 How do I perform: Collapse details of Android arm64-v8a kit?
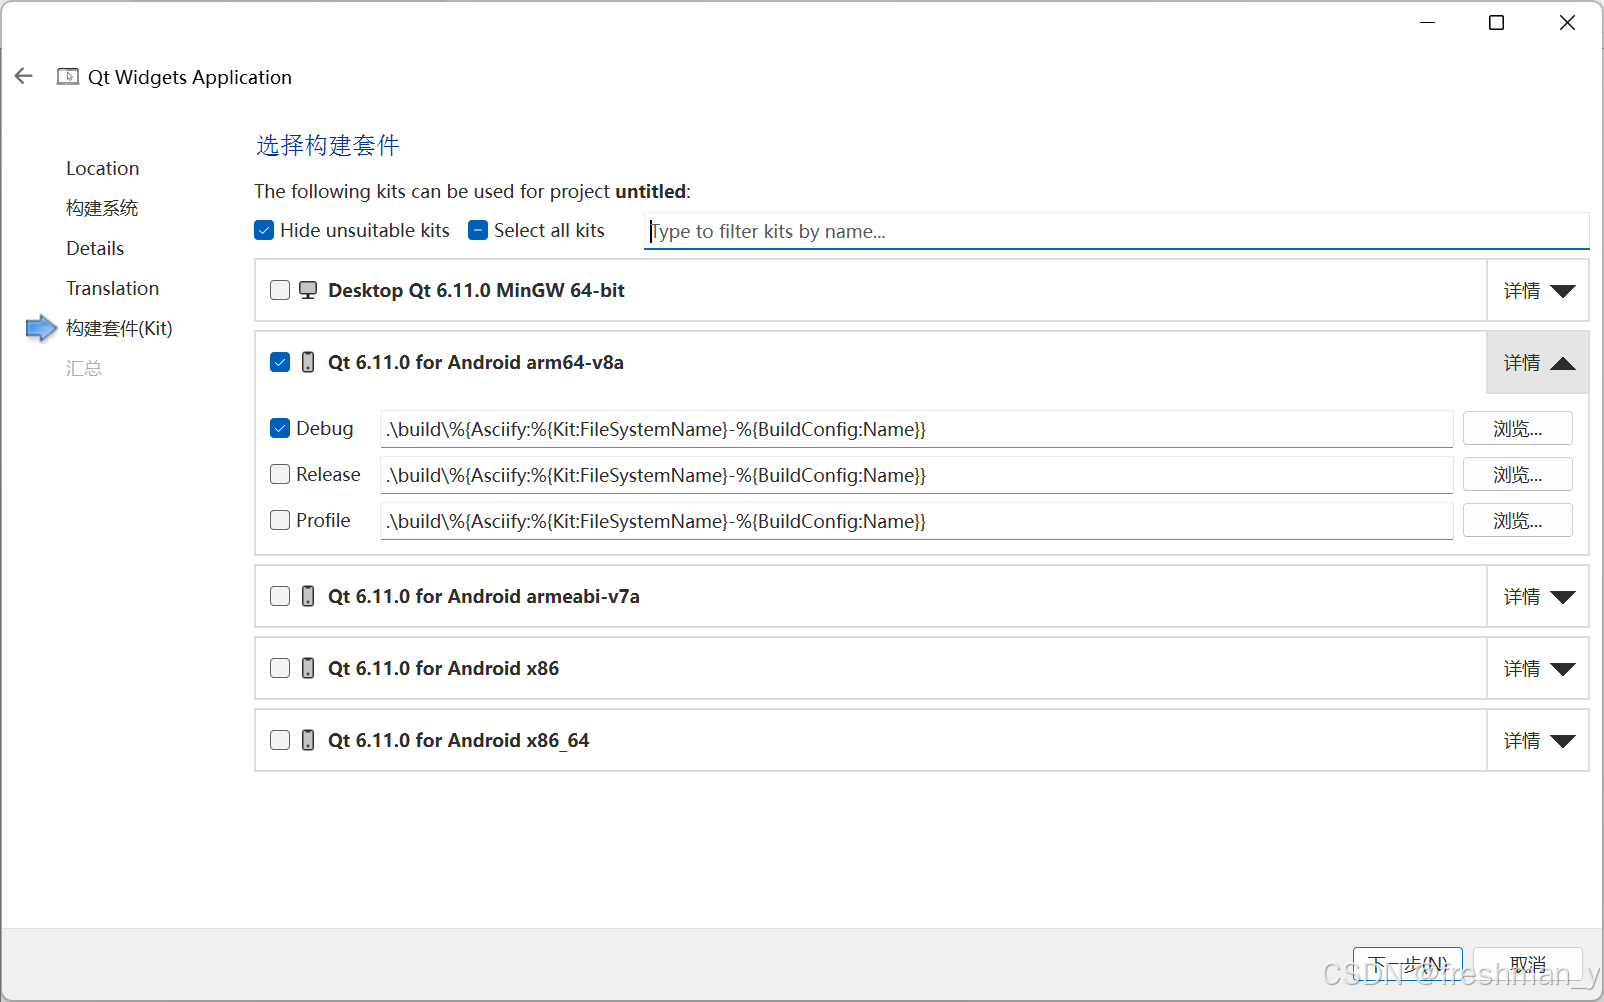[x=1538, y=363]
